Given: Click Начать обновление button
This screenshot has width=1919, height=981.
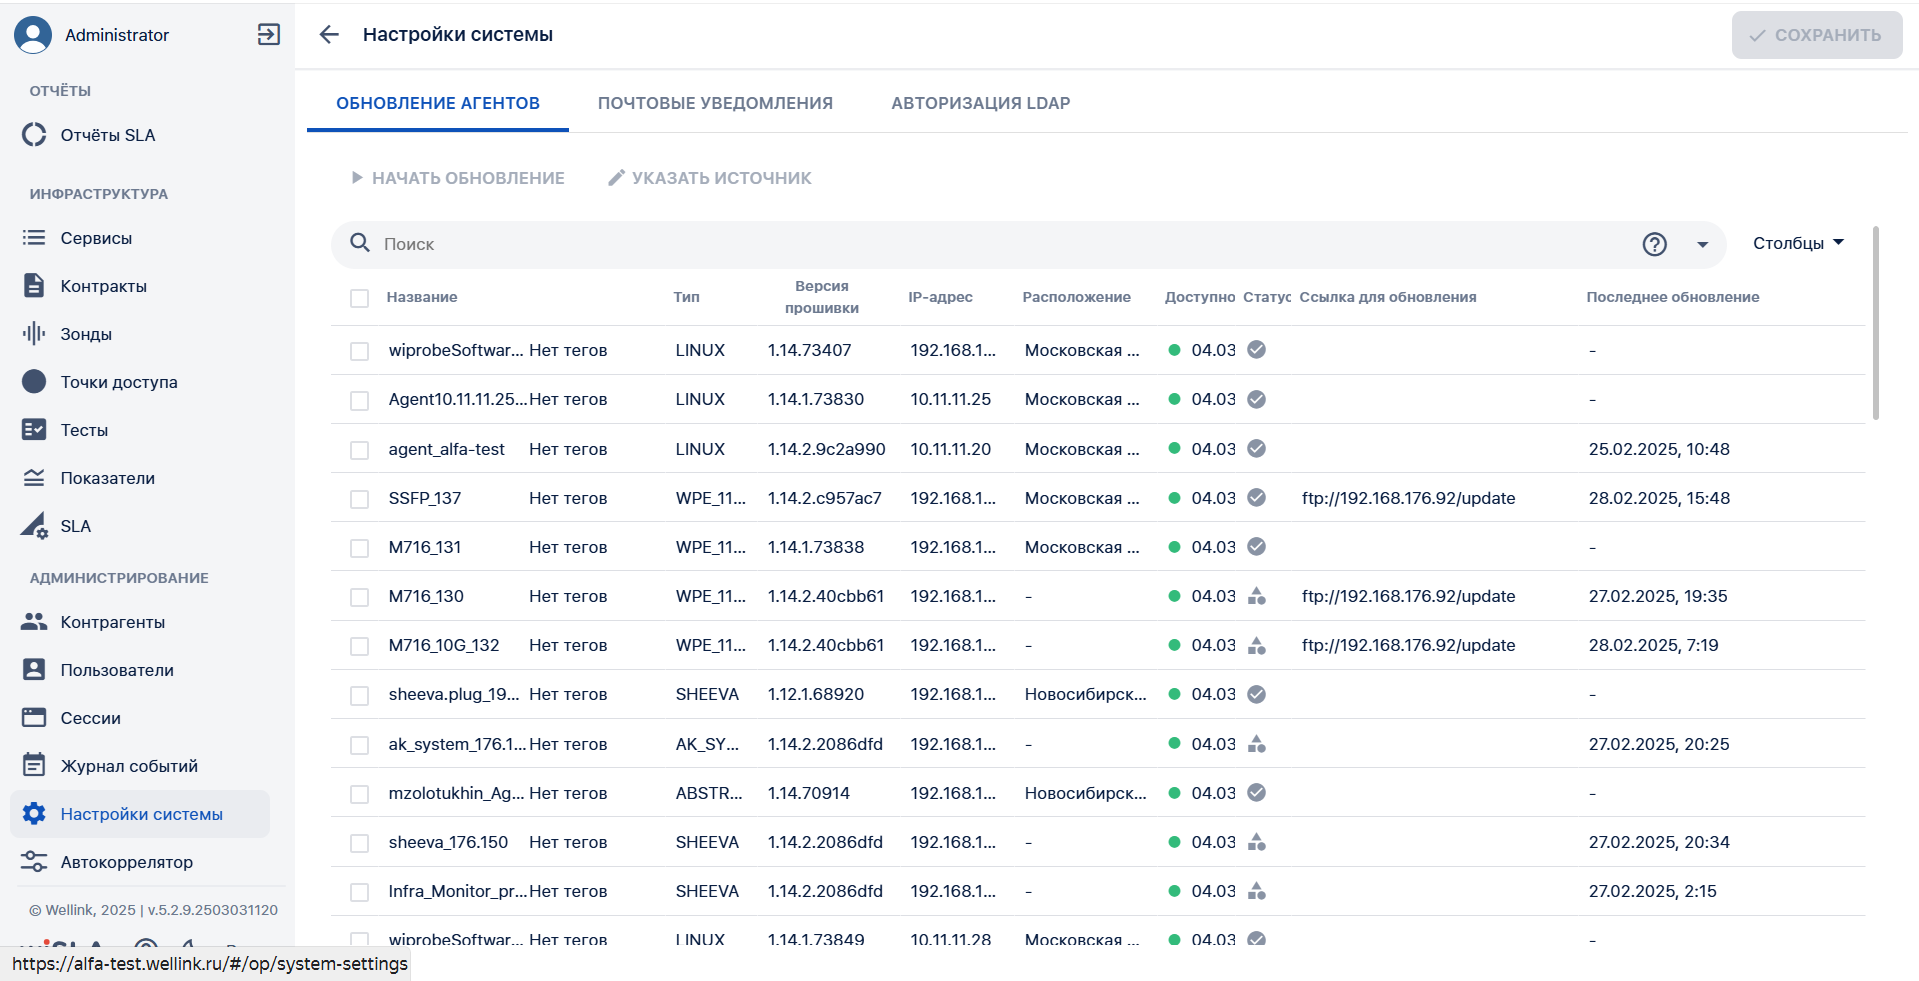Looking at the screenshot, I should pyautogui.click(x=457, y=178).
